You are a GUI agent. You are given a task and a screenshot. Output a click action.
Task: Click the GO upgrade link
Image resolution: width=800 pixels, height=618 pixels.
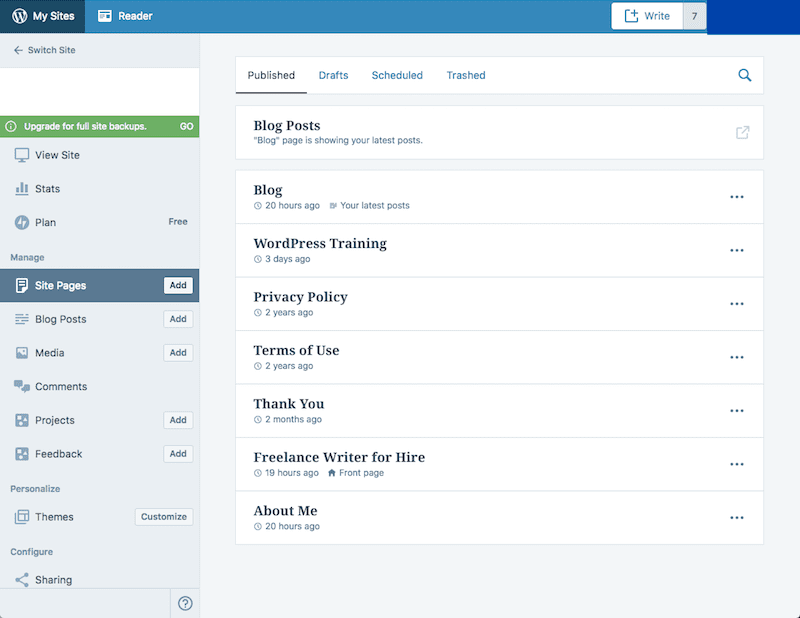pos(186,127)
